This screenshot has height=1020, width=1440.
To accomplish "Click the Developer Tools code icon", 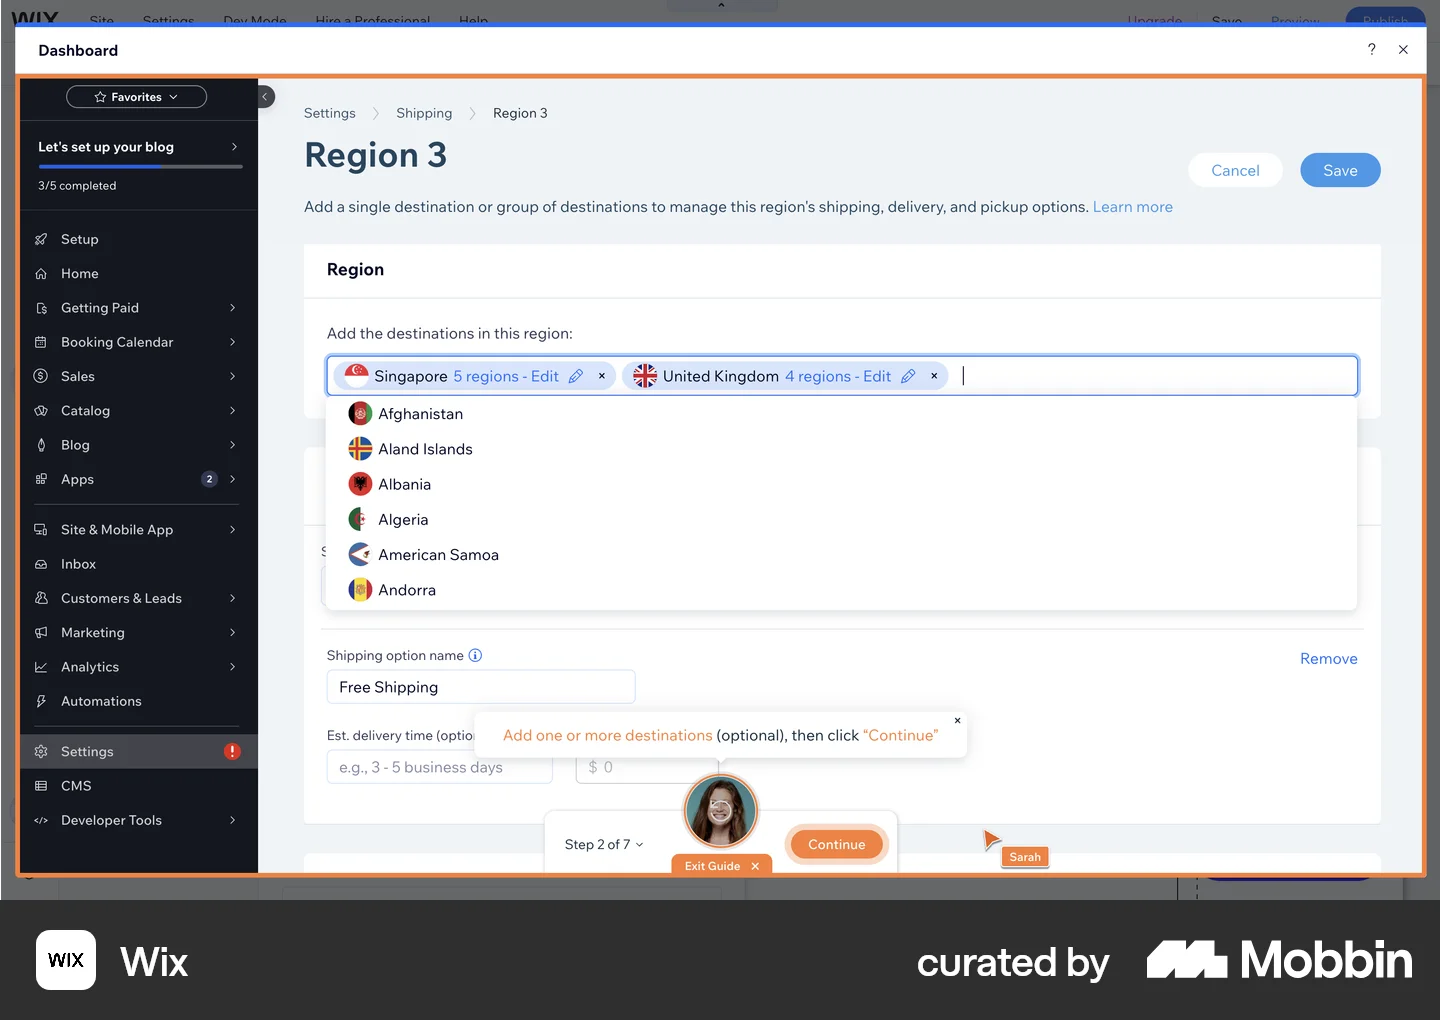I will click(x=41, y=821).
